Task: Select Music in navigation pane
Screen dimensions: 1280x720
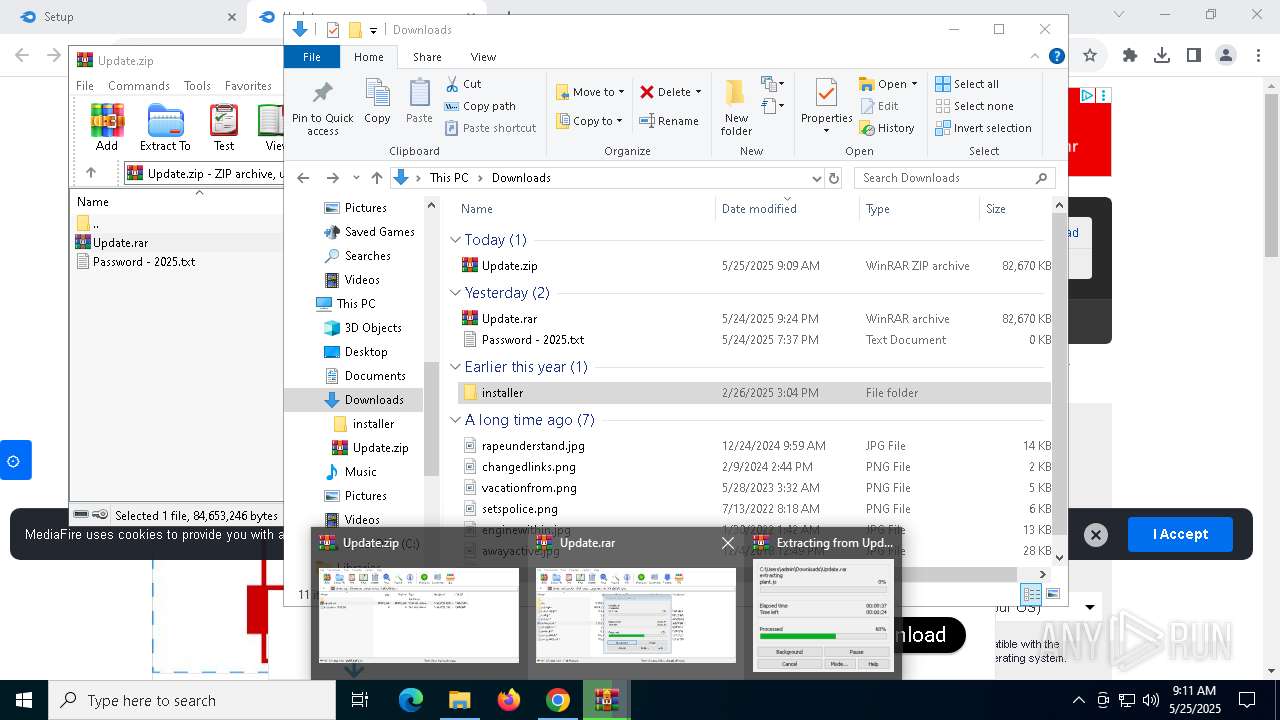Action: point(360,472)
